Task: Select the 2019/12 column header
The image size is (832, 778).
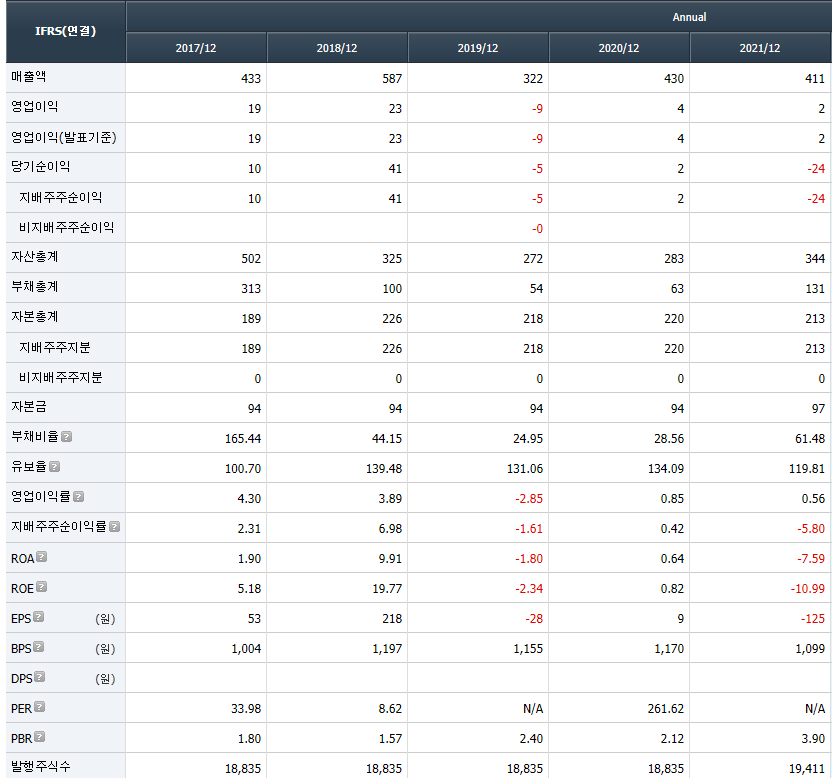Action: (478, 48)
